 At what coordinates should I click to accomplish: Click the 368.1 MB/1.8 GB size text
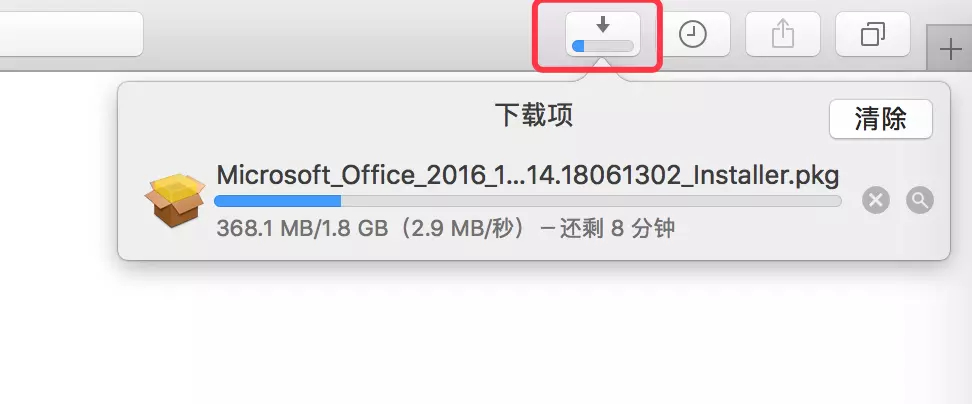[303, 229]
